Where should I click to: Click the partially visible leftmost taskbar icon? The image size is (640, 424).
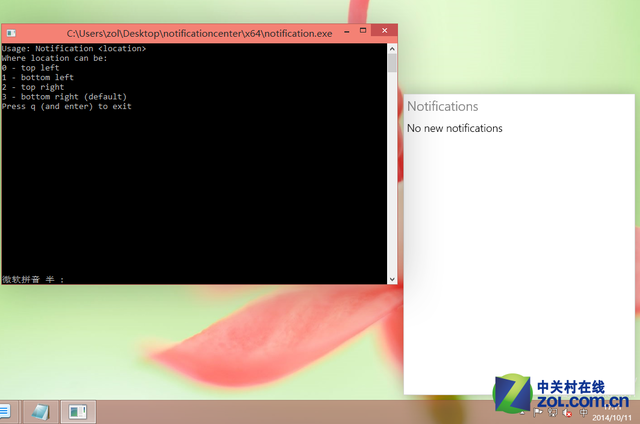[x=4, y=411]
